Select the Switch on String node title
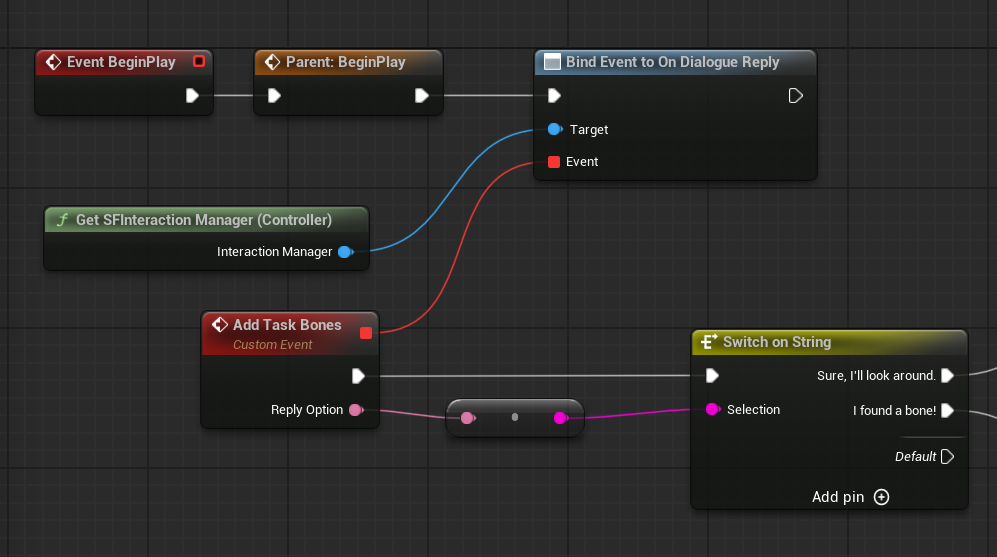997x557 pixels. tap(777, 341)
